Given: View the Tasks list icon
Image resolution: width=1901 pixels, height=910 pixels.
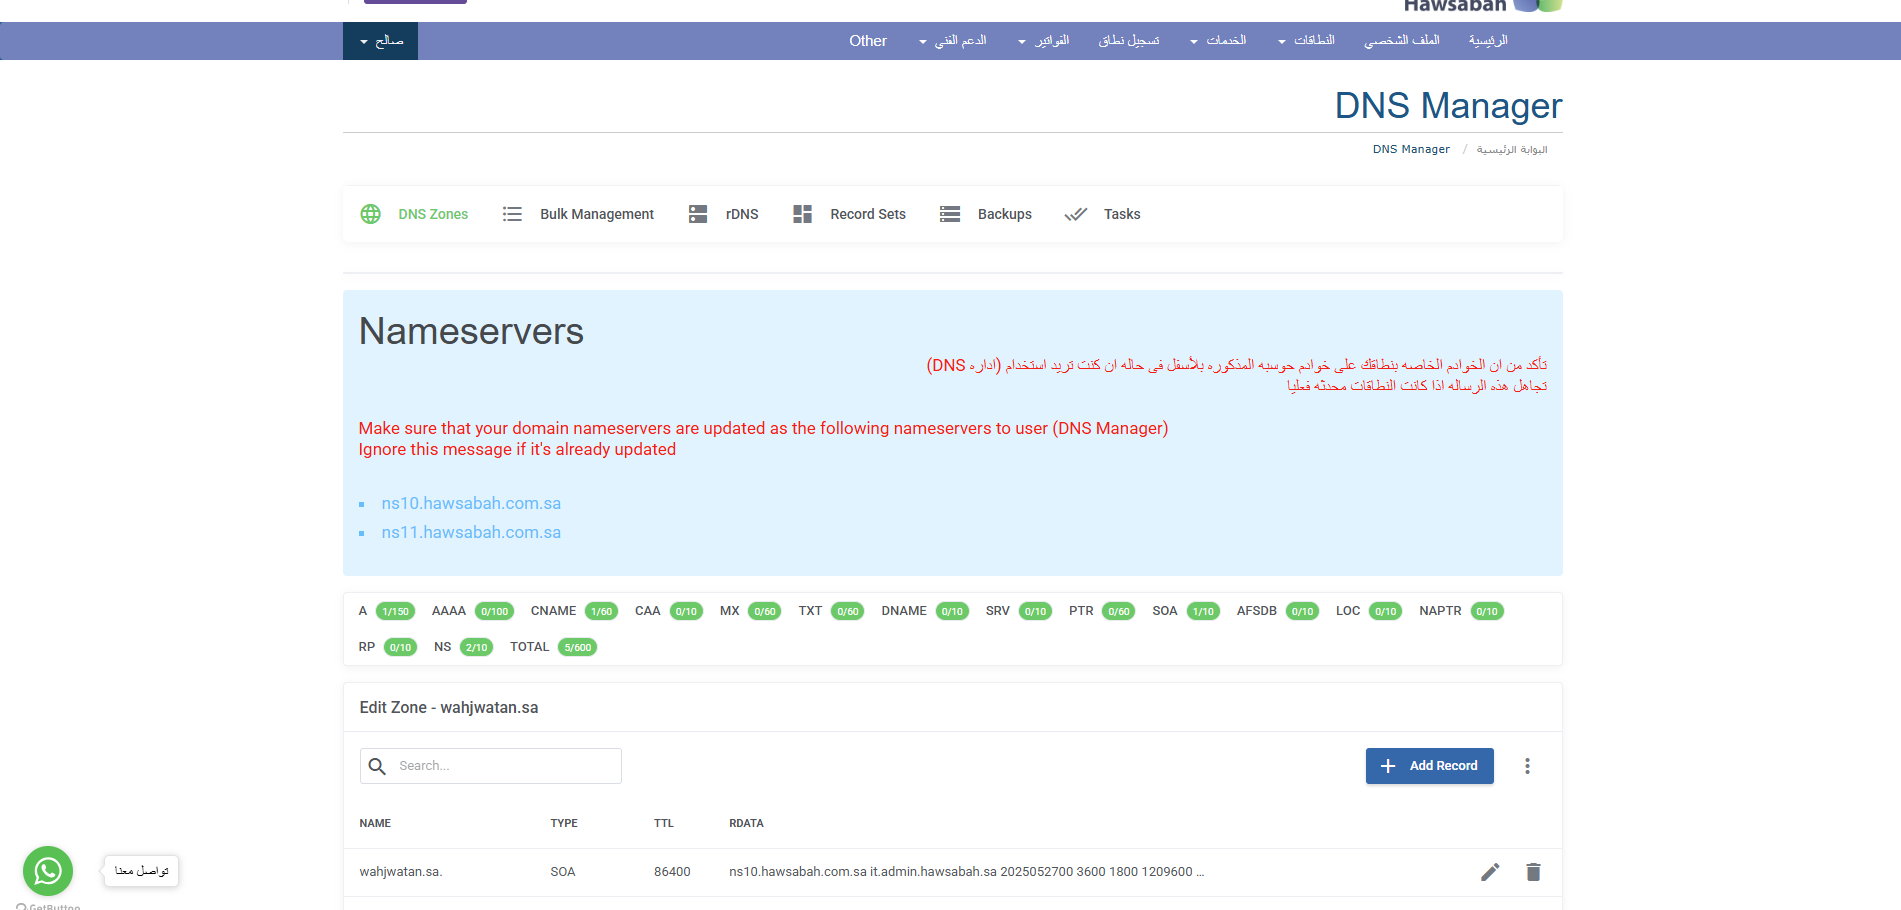Looking at the screenshot, I should [x=1076, y=213].
